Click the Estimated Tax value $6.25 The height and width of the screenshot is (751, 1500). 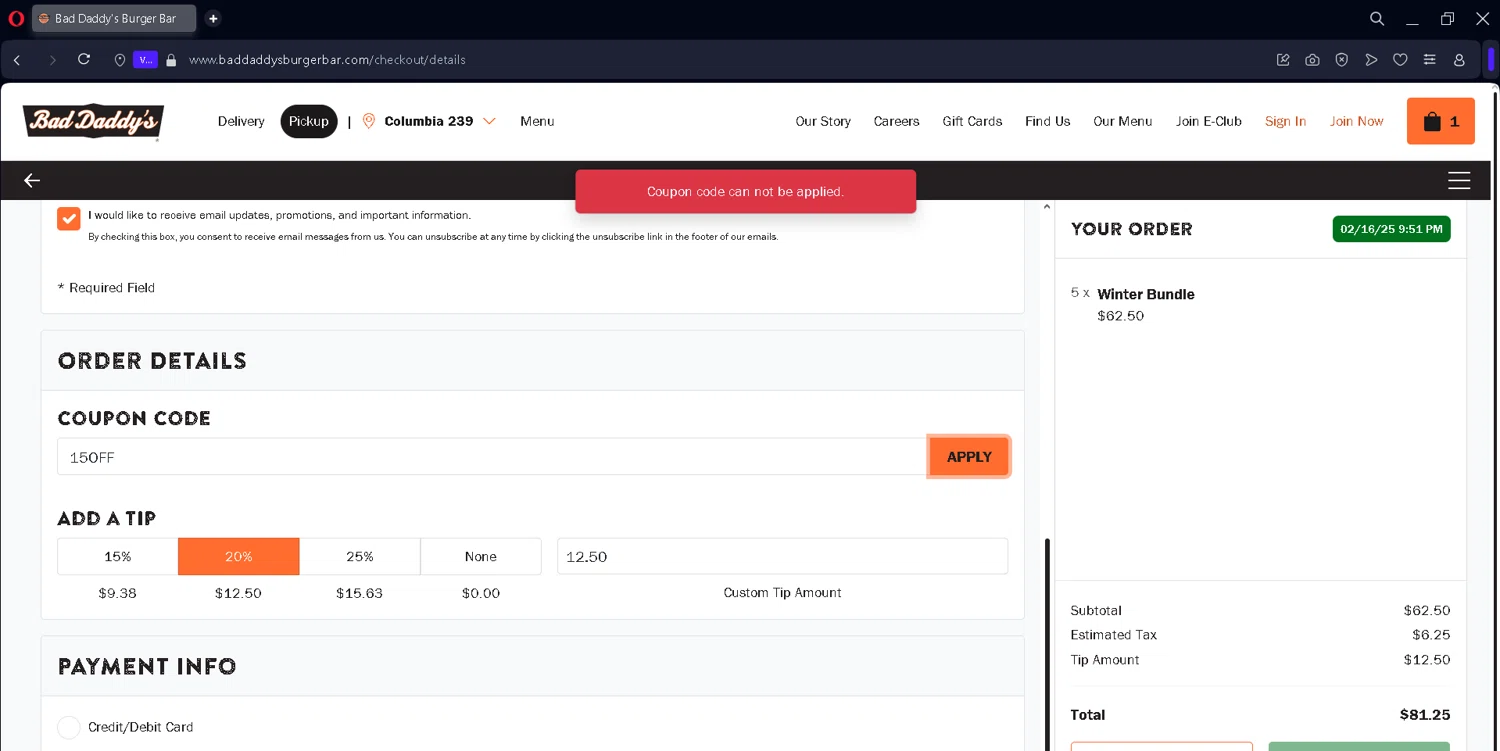click(1431, 635)
